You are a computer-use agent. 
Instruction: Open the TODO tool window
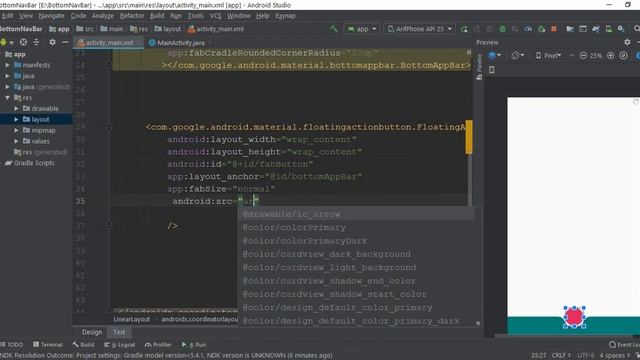12,345
